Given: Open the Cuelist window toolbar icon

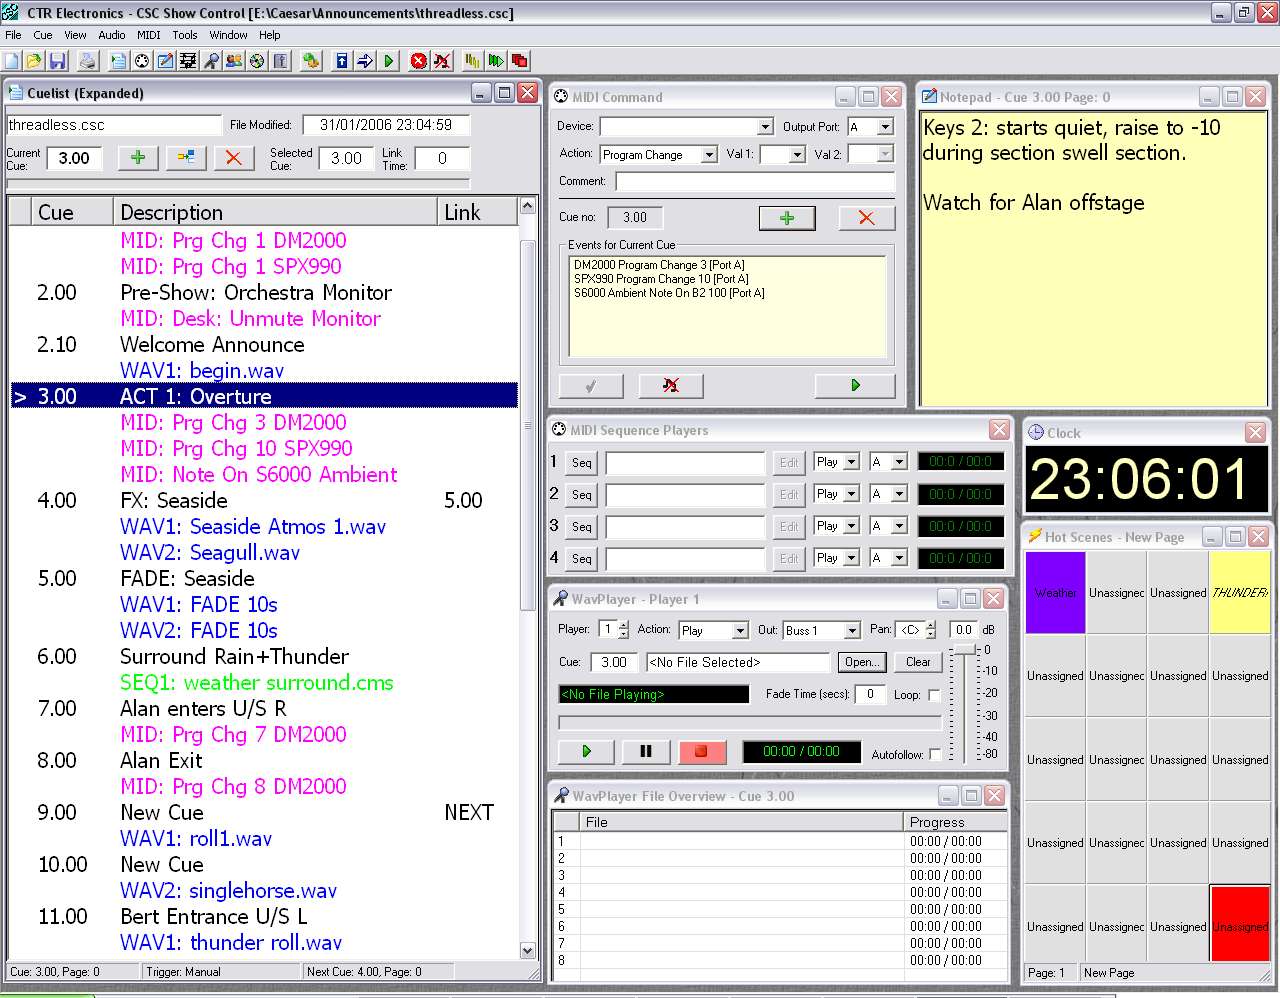Looking at the screenshot, I should pyautogui.click(x=118, y=61).
